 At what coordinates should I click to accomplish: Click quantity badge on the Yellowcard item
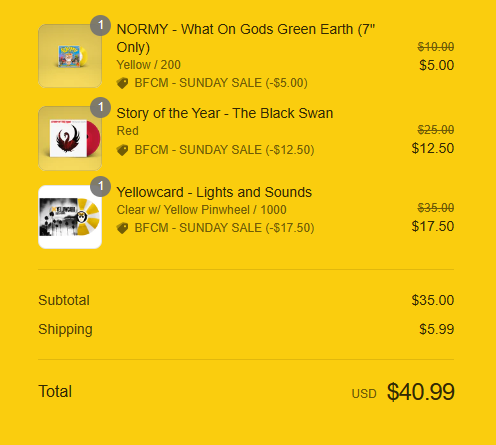(x=101, y=186)
